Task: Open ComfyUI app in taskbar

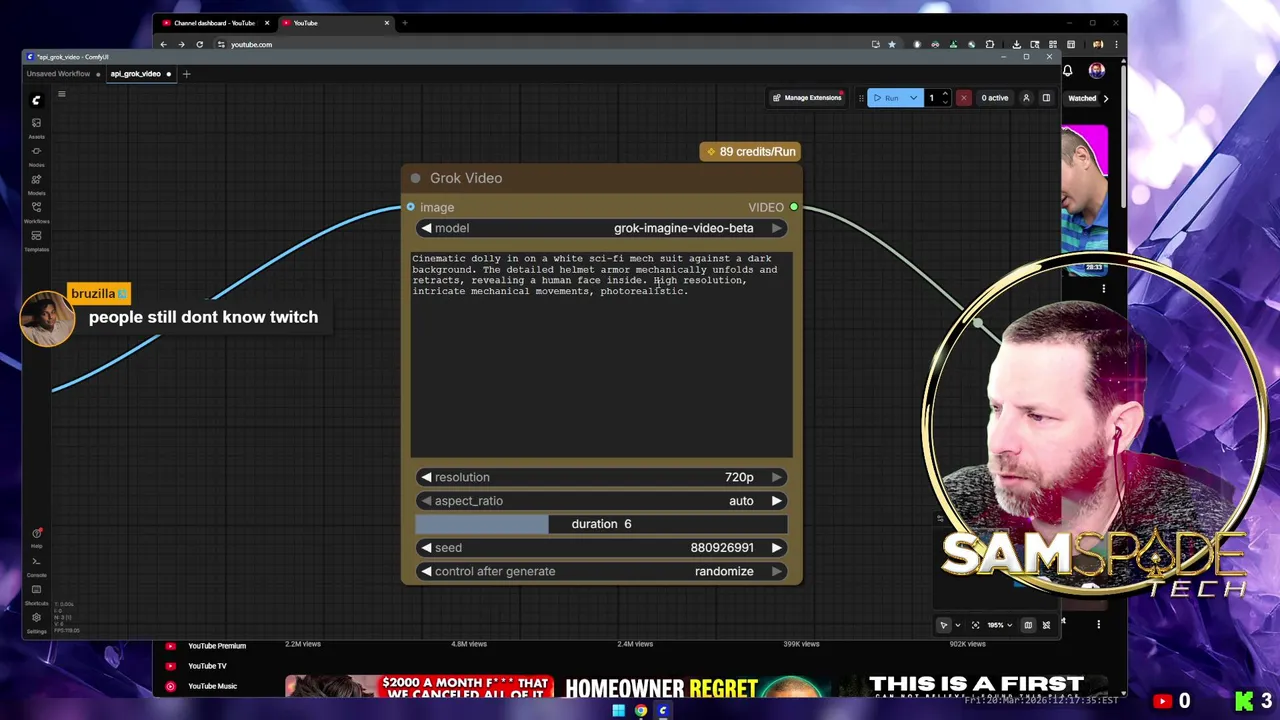Action: click(662, 711)
